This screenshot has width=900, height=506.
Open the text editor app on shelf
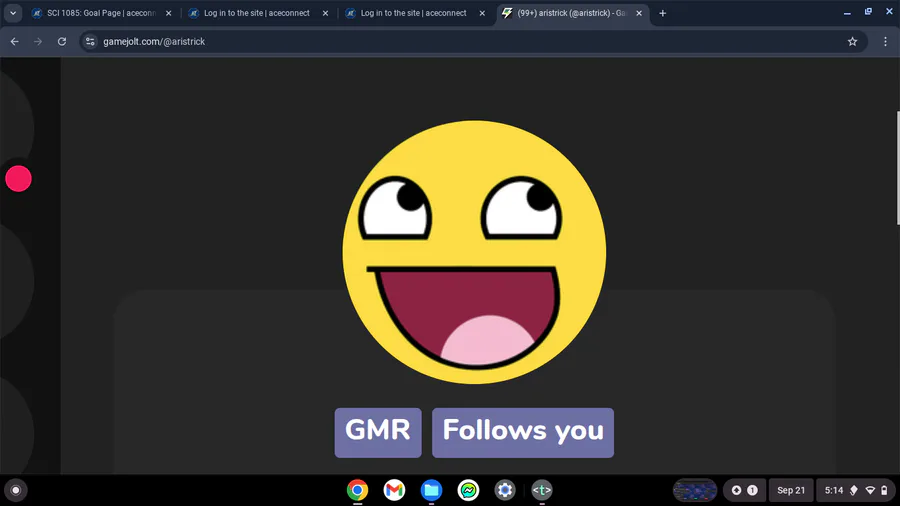[x=542, y=490]
